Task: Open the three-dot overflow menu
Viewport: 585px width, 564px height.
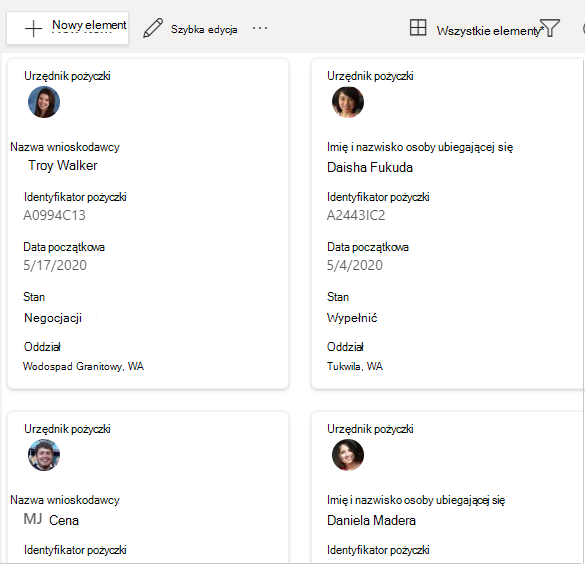Action: point(260,28)
